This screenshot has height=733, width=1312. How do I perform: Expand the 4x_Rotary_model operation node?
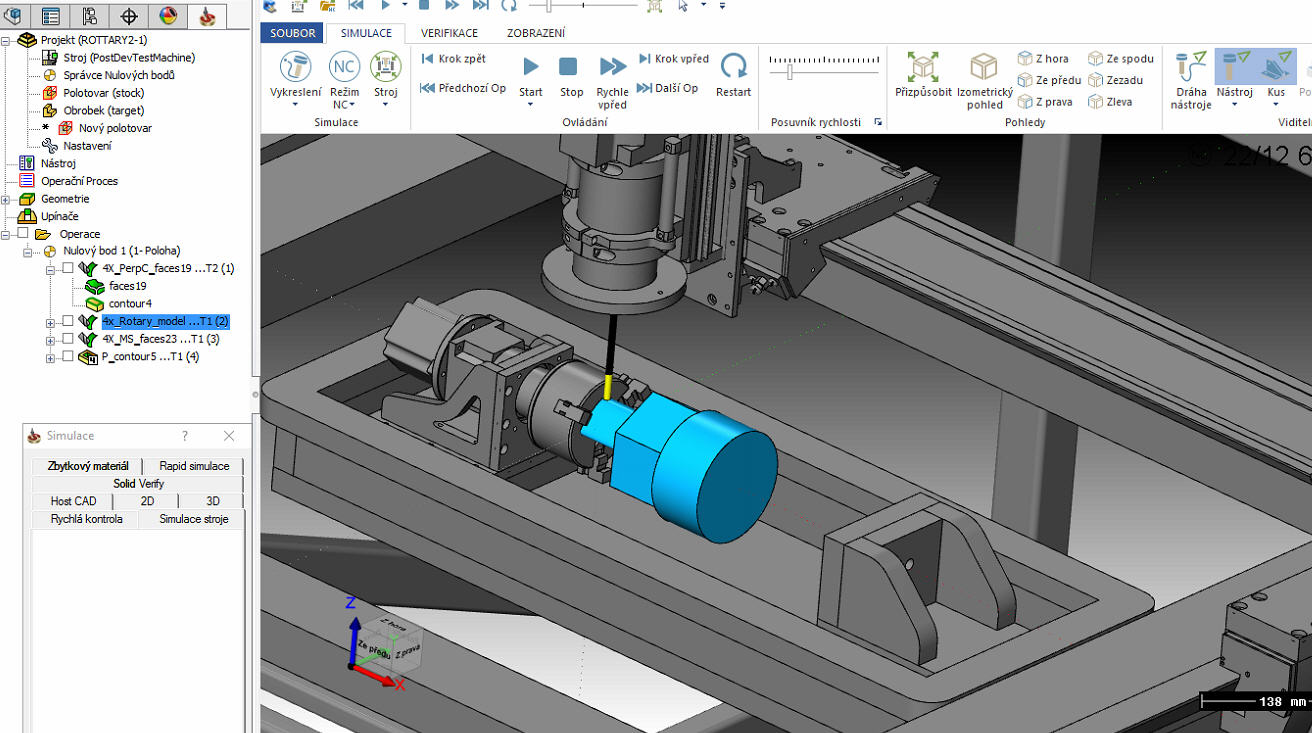(x=50, y=322)
